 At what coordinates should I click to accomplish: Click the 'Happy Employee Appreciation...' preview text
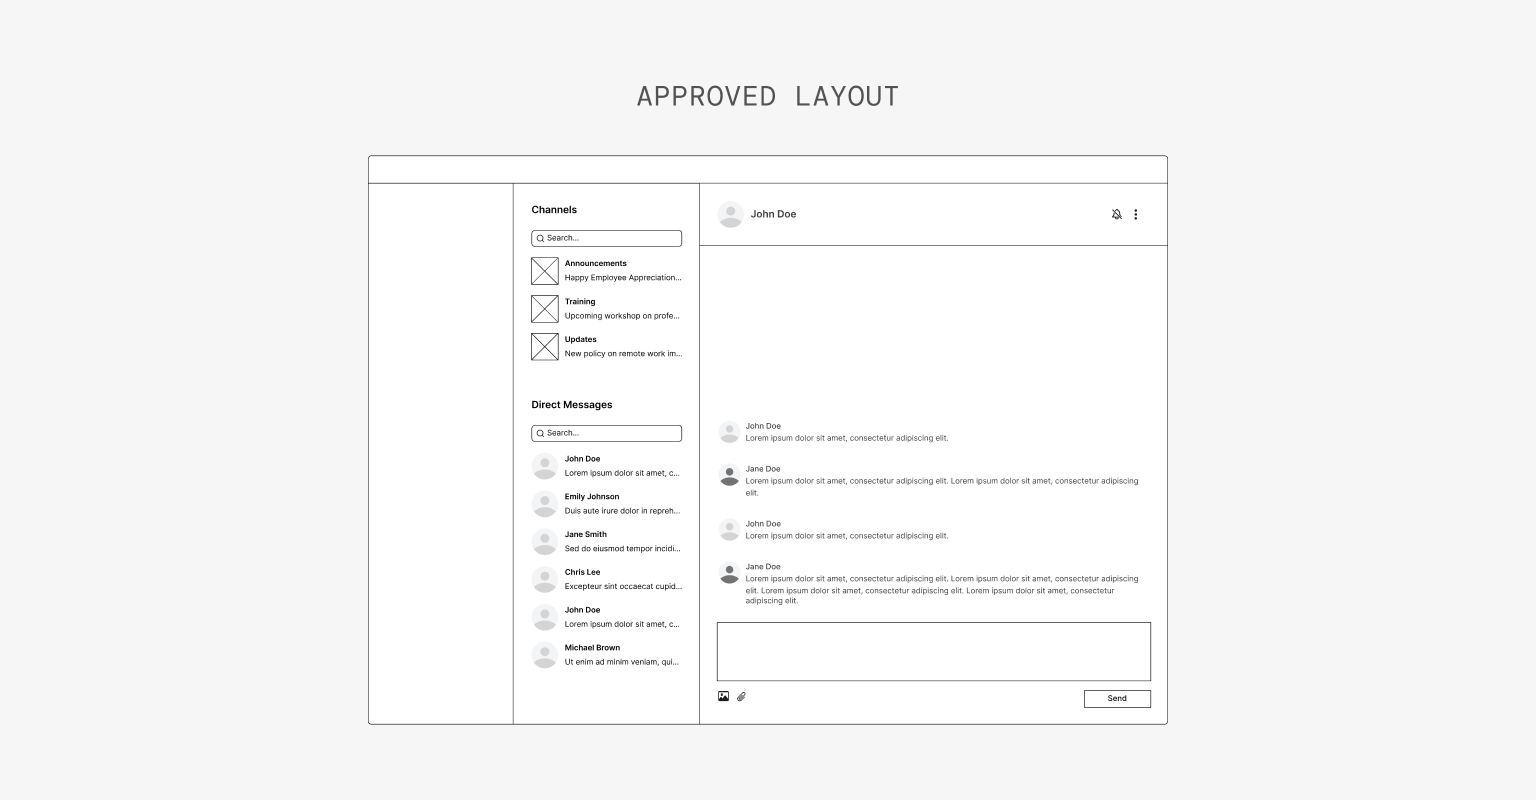[x=623, y=278]
